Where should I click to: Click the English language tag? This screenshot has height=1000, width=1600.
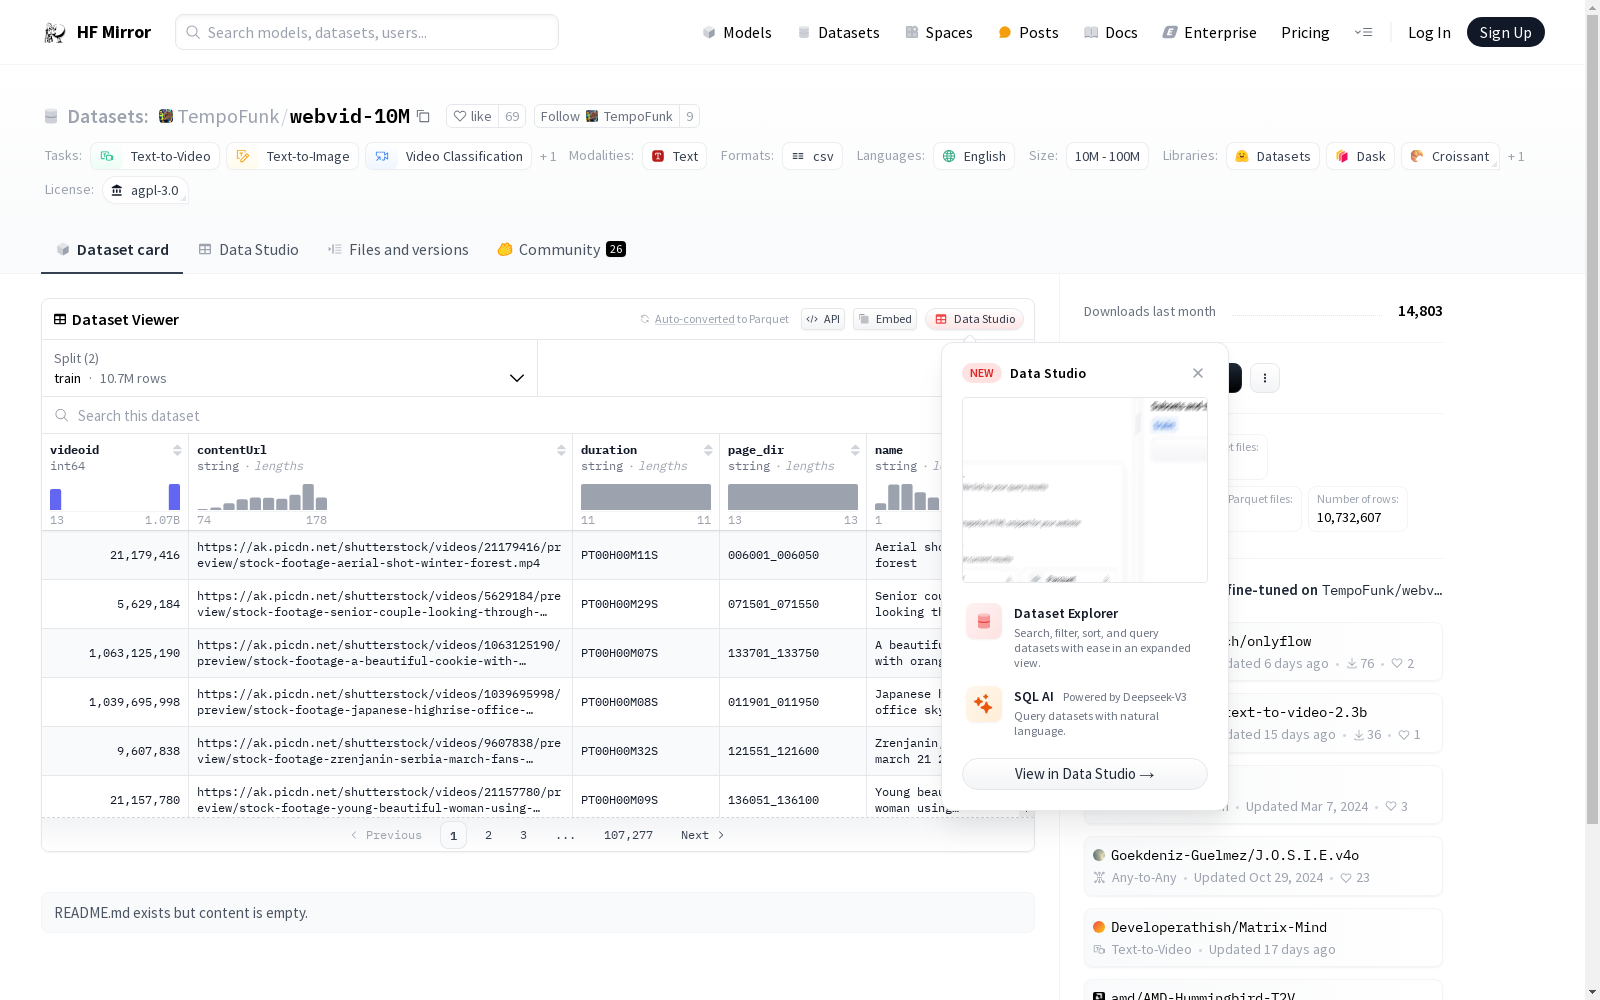[x=974, y=156]
